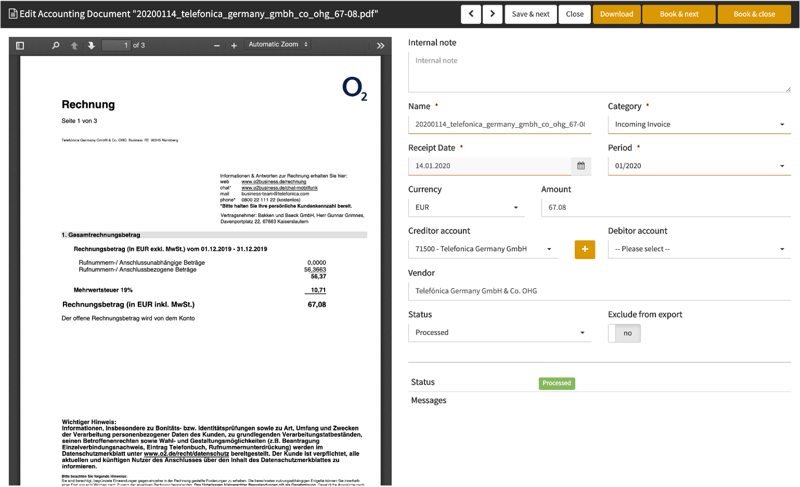Click the O2 logo in the PDF
800x487 pixels.
(355, 88)
